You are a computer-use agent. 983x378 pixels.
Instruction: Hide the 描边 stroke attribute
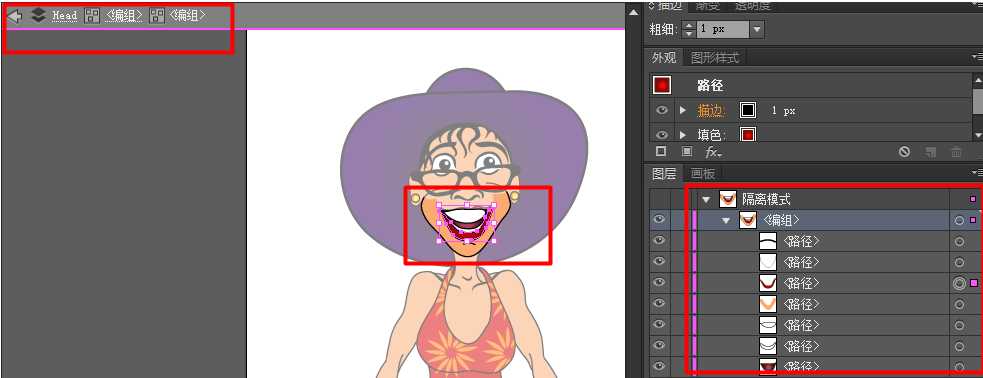661,110
